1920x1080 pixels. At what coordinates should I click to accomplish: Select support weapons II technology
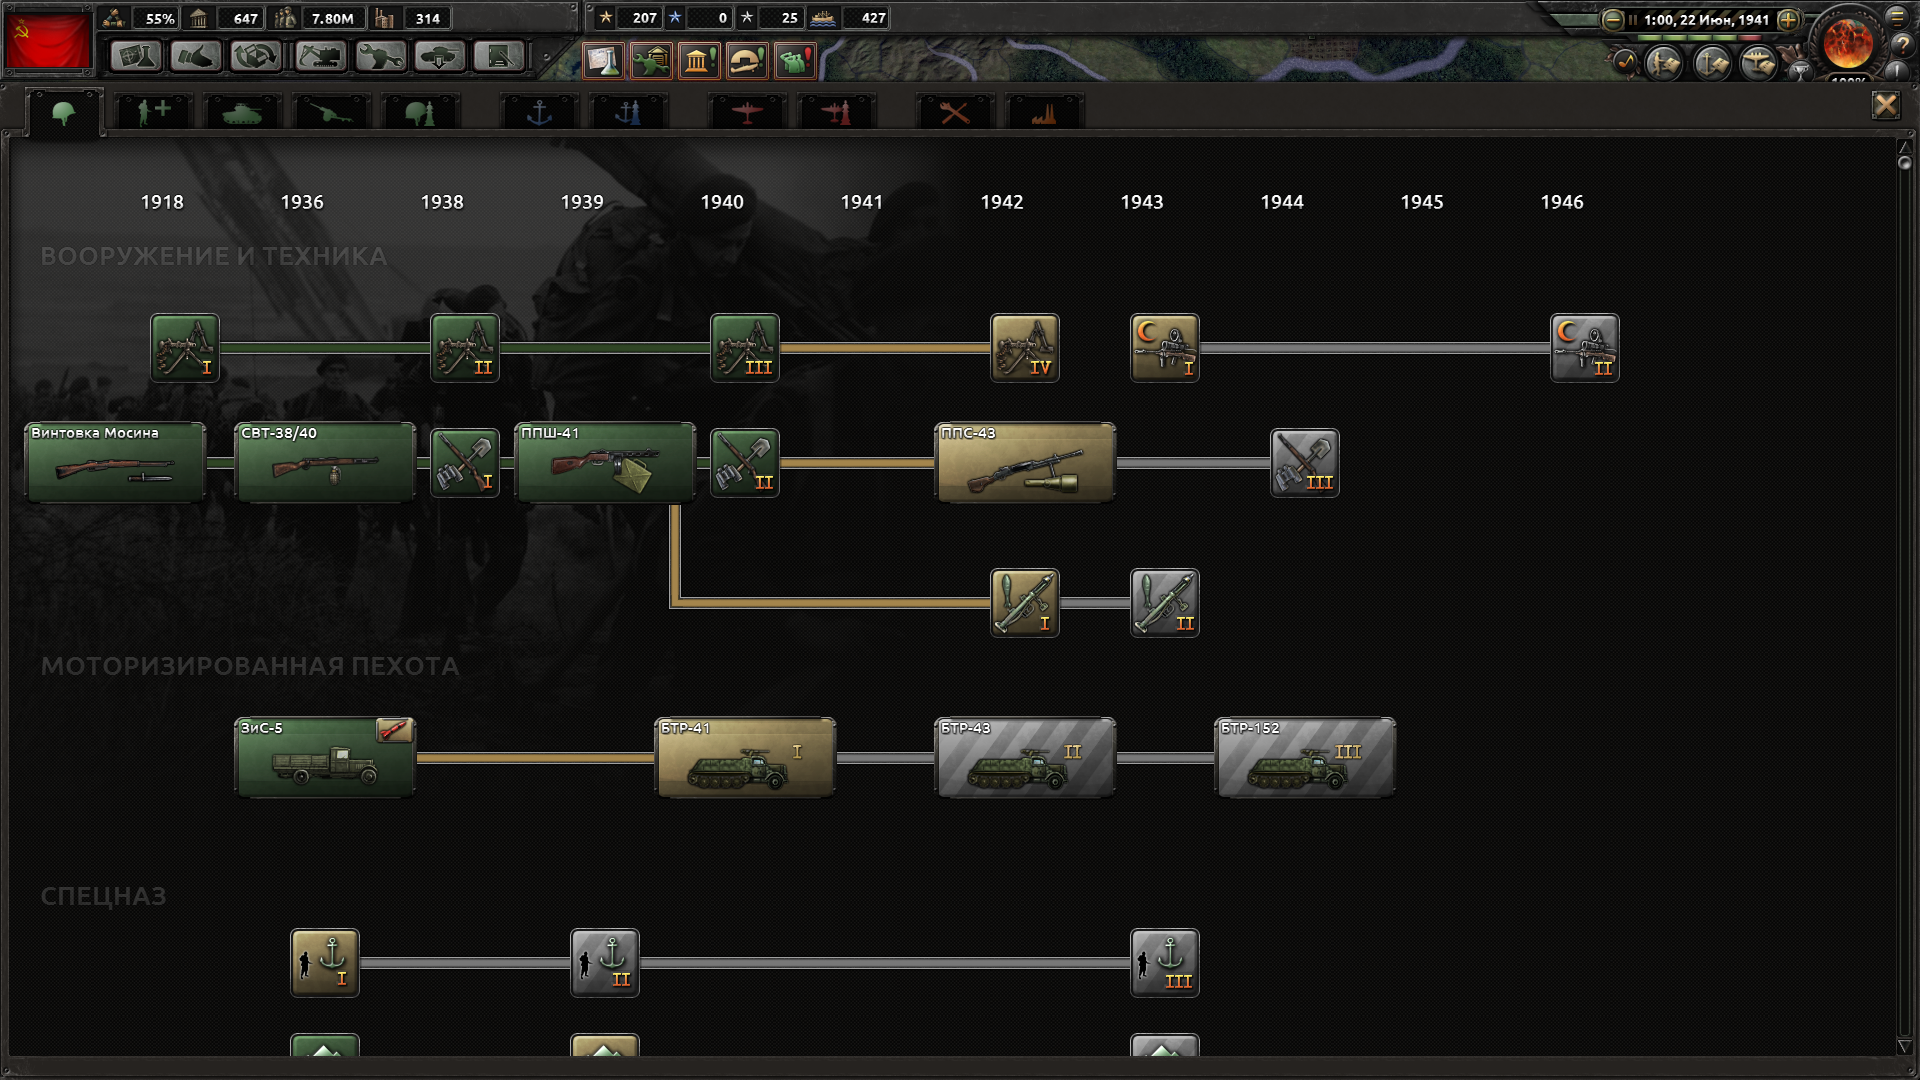click(465, 348)
